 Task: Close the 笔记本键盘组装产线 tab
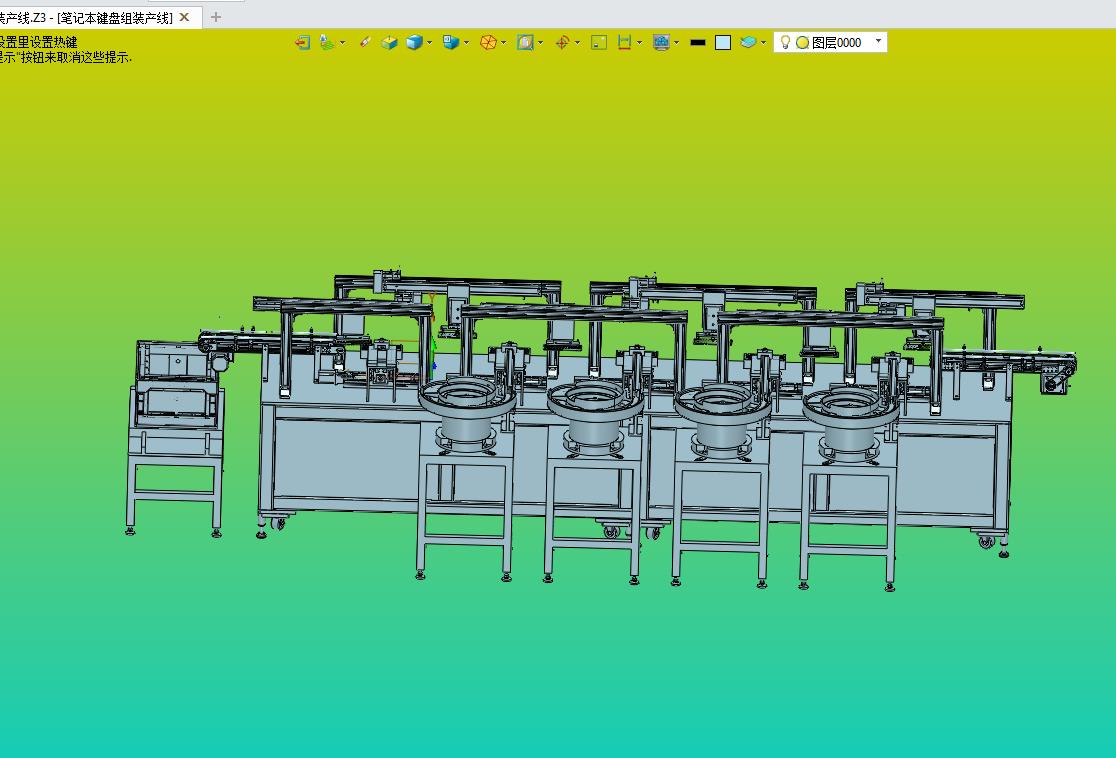(x=184, y=17)
